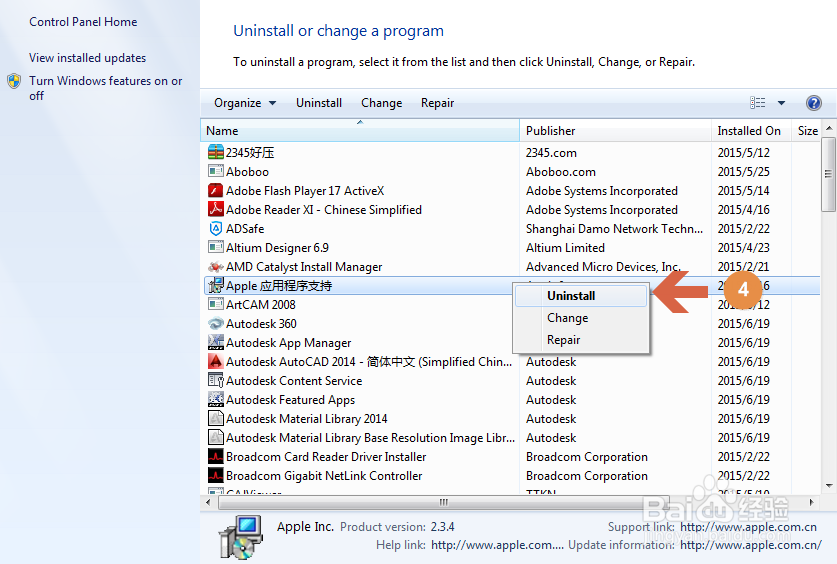837x564 pixels.
Task: Click the vertical scrollbar thumb
Action: (828, 174)
